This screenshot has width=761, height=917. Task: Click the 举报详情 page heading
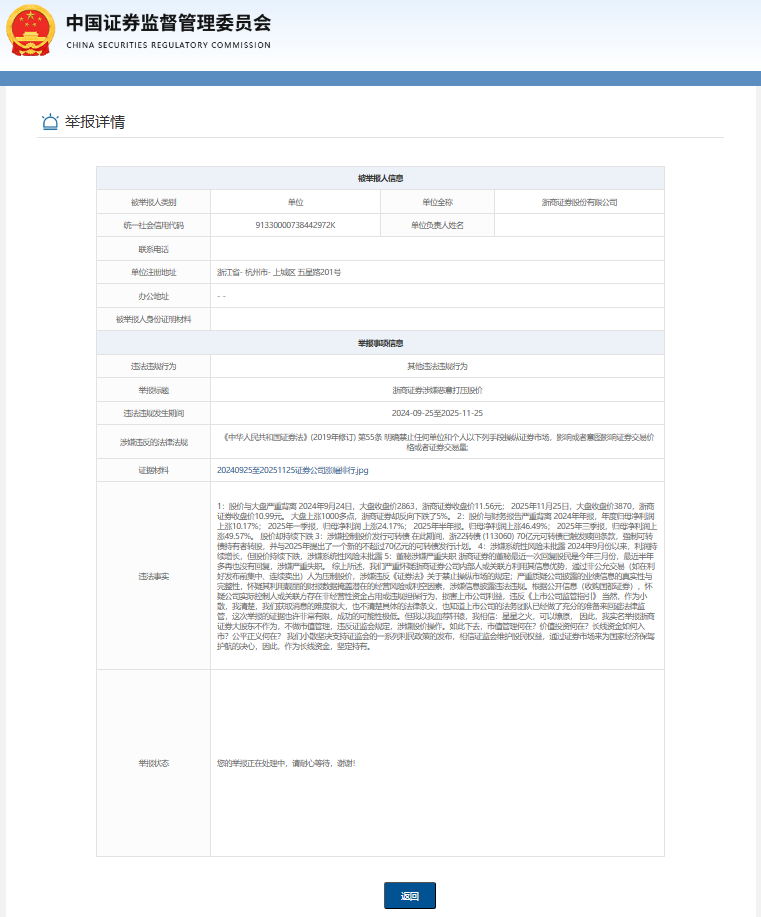tap(95, 122)
